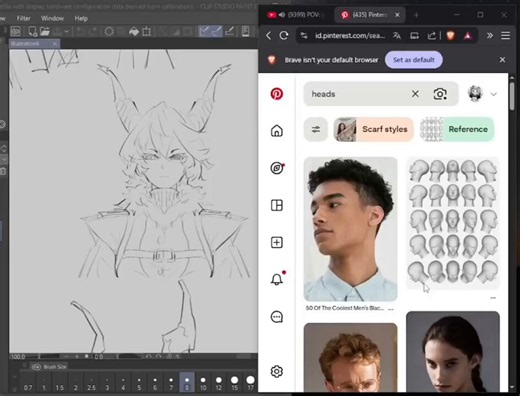Image resolution: width=520 pixels, height=396 pixels.
Task: Select brush size 2.5
Action: tap(91, 383)
